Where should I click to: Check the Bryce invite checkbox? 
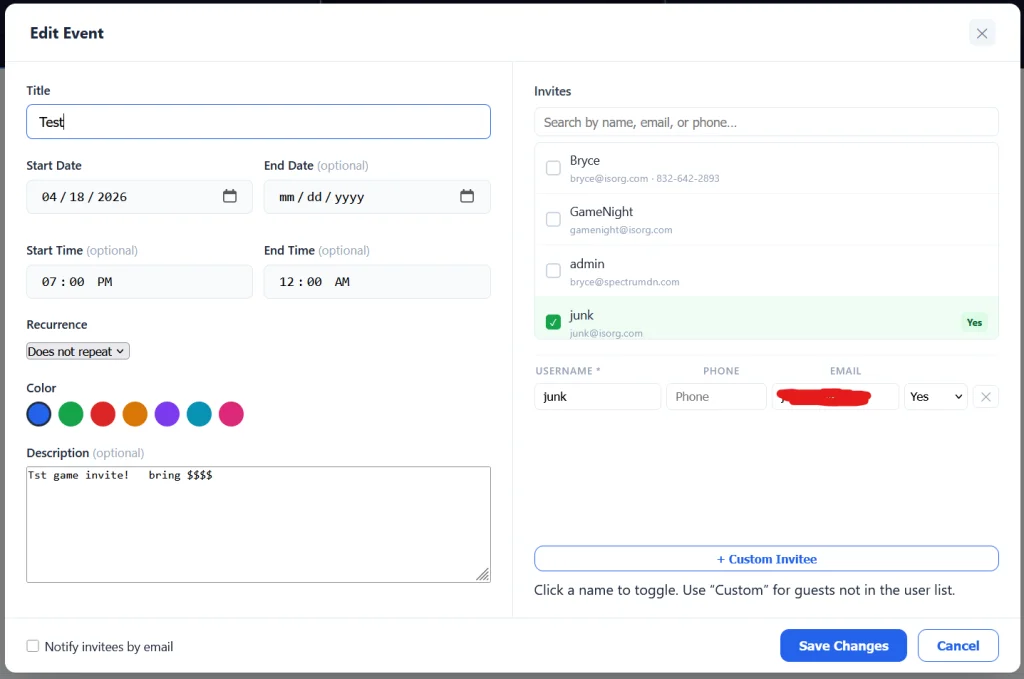[x=553, y=168]
